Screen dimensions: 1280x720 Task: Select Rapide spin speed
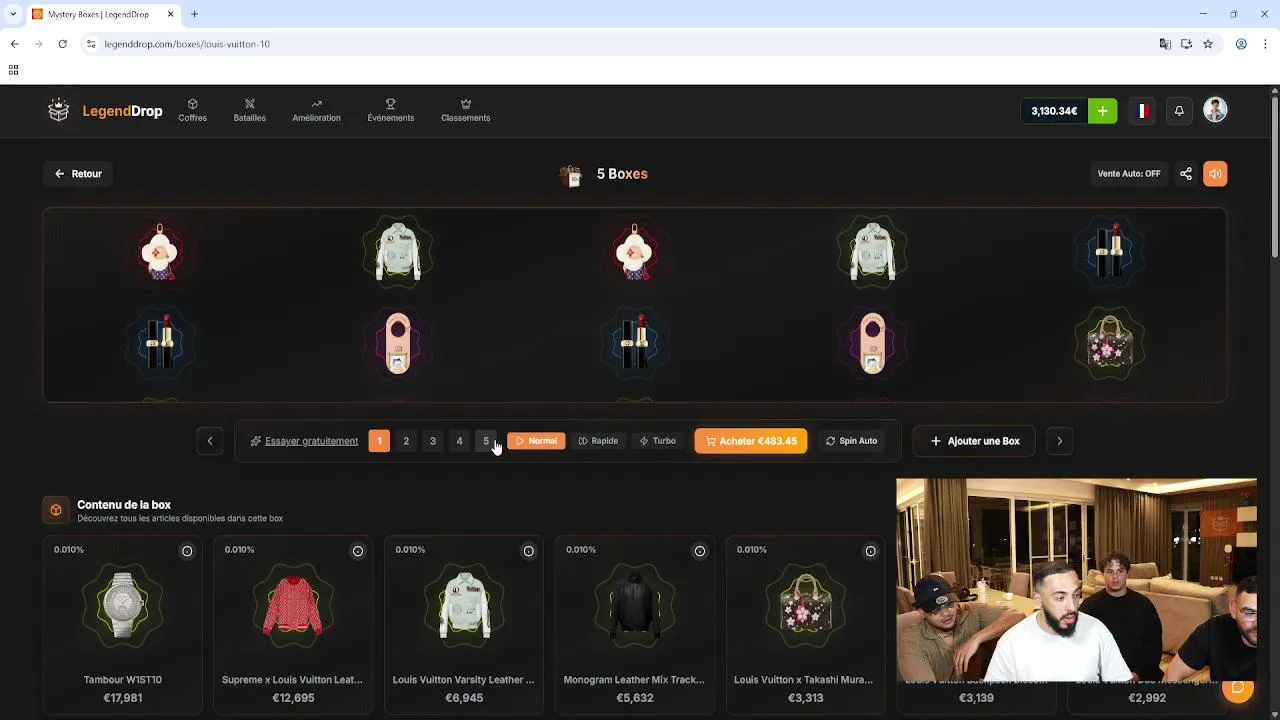[x=598, y=441]
